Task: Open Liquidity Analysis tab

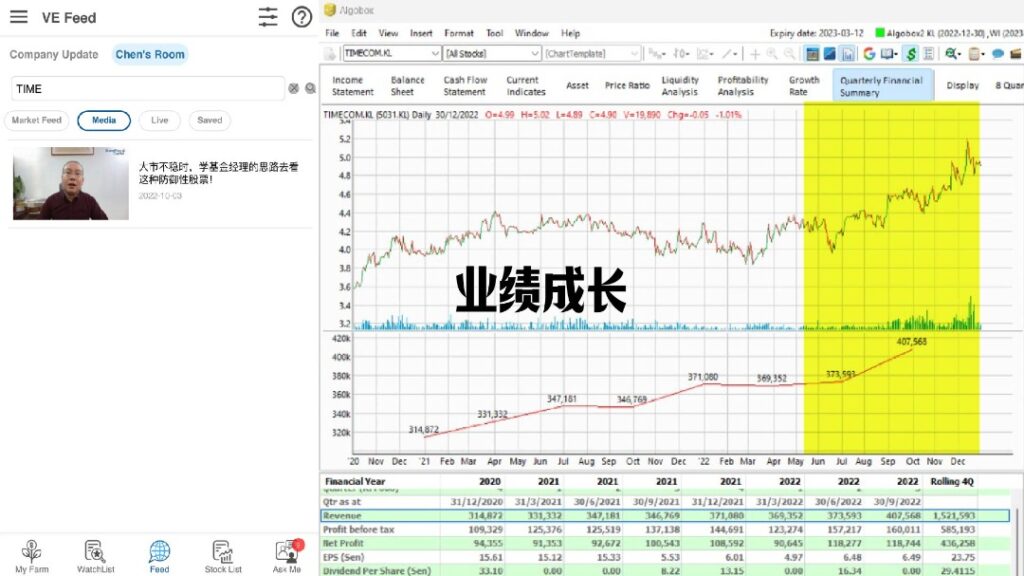Action: click(x=680, y=86)
